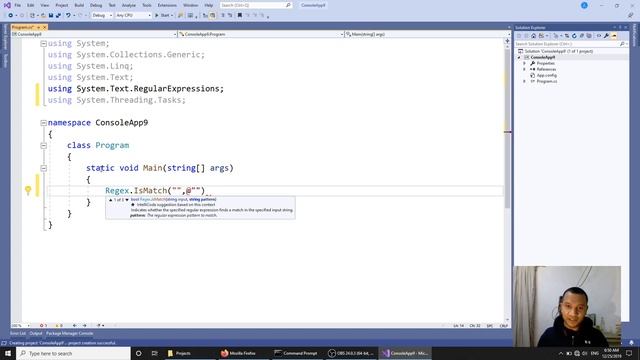Click the search magnifier in the title bar
Viewport: 640px width, 360px height.
tap(288, 5)
